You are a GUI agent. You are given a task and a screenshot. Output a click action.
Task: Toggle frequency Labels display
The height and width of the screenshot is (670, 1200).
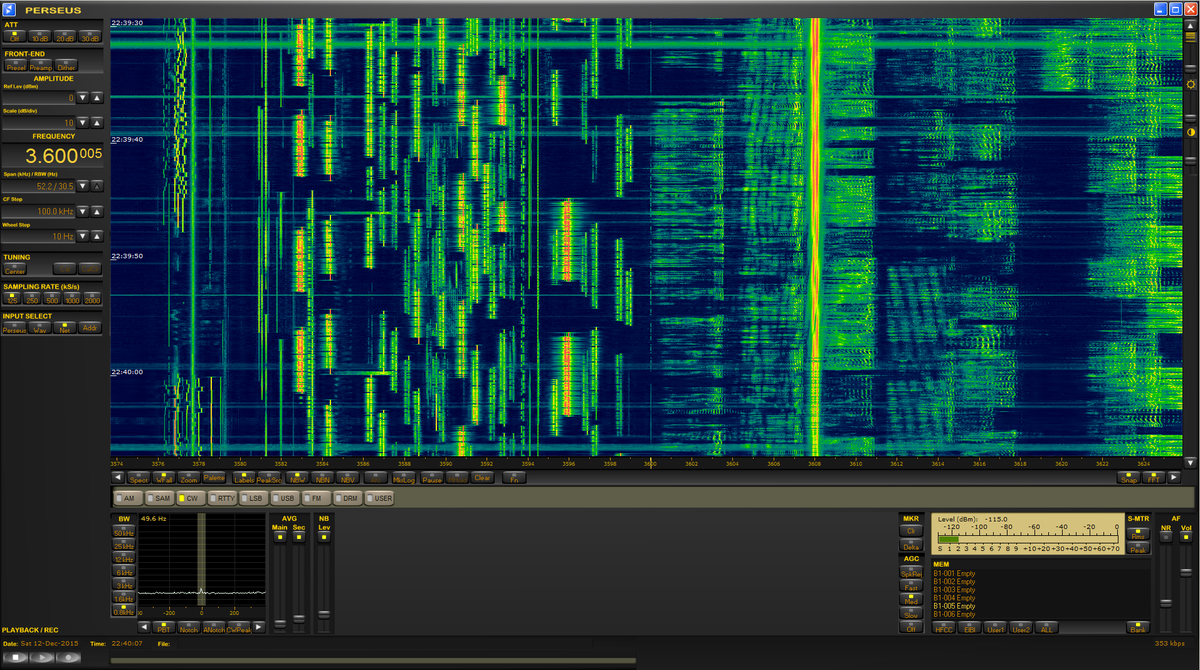(x=244, y=478)
